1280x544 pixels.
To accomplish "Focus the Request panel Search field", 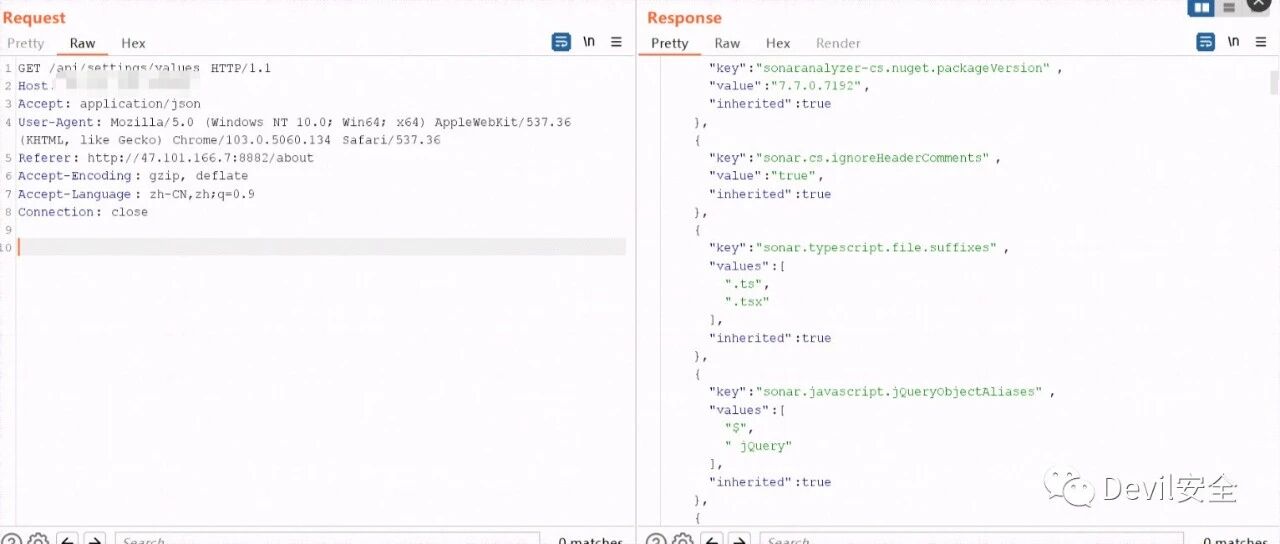I will [x=327, y=540].
